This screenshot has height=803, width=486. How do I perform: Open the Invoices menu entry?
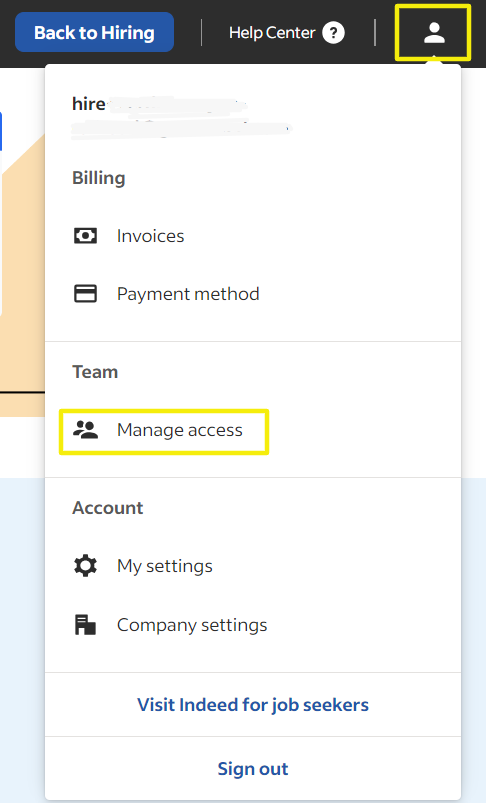[150, 236]
